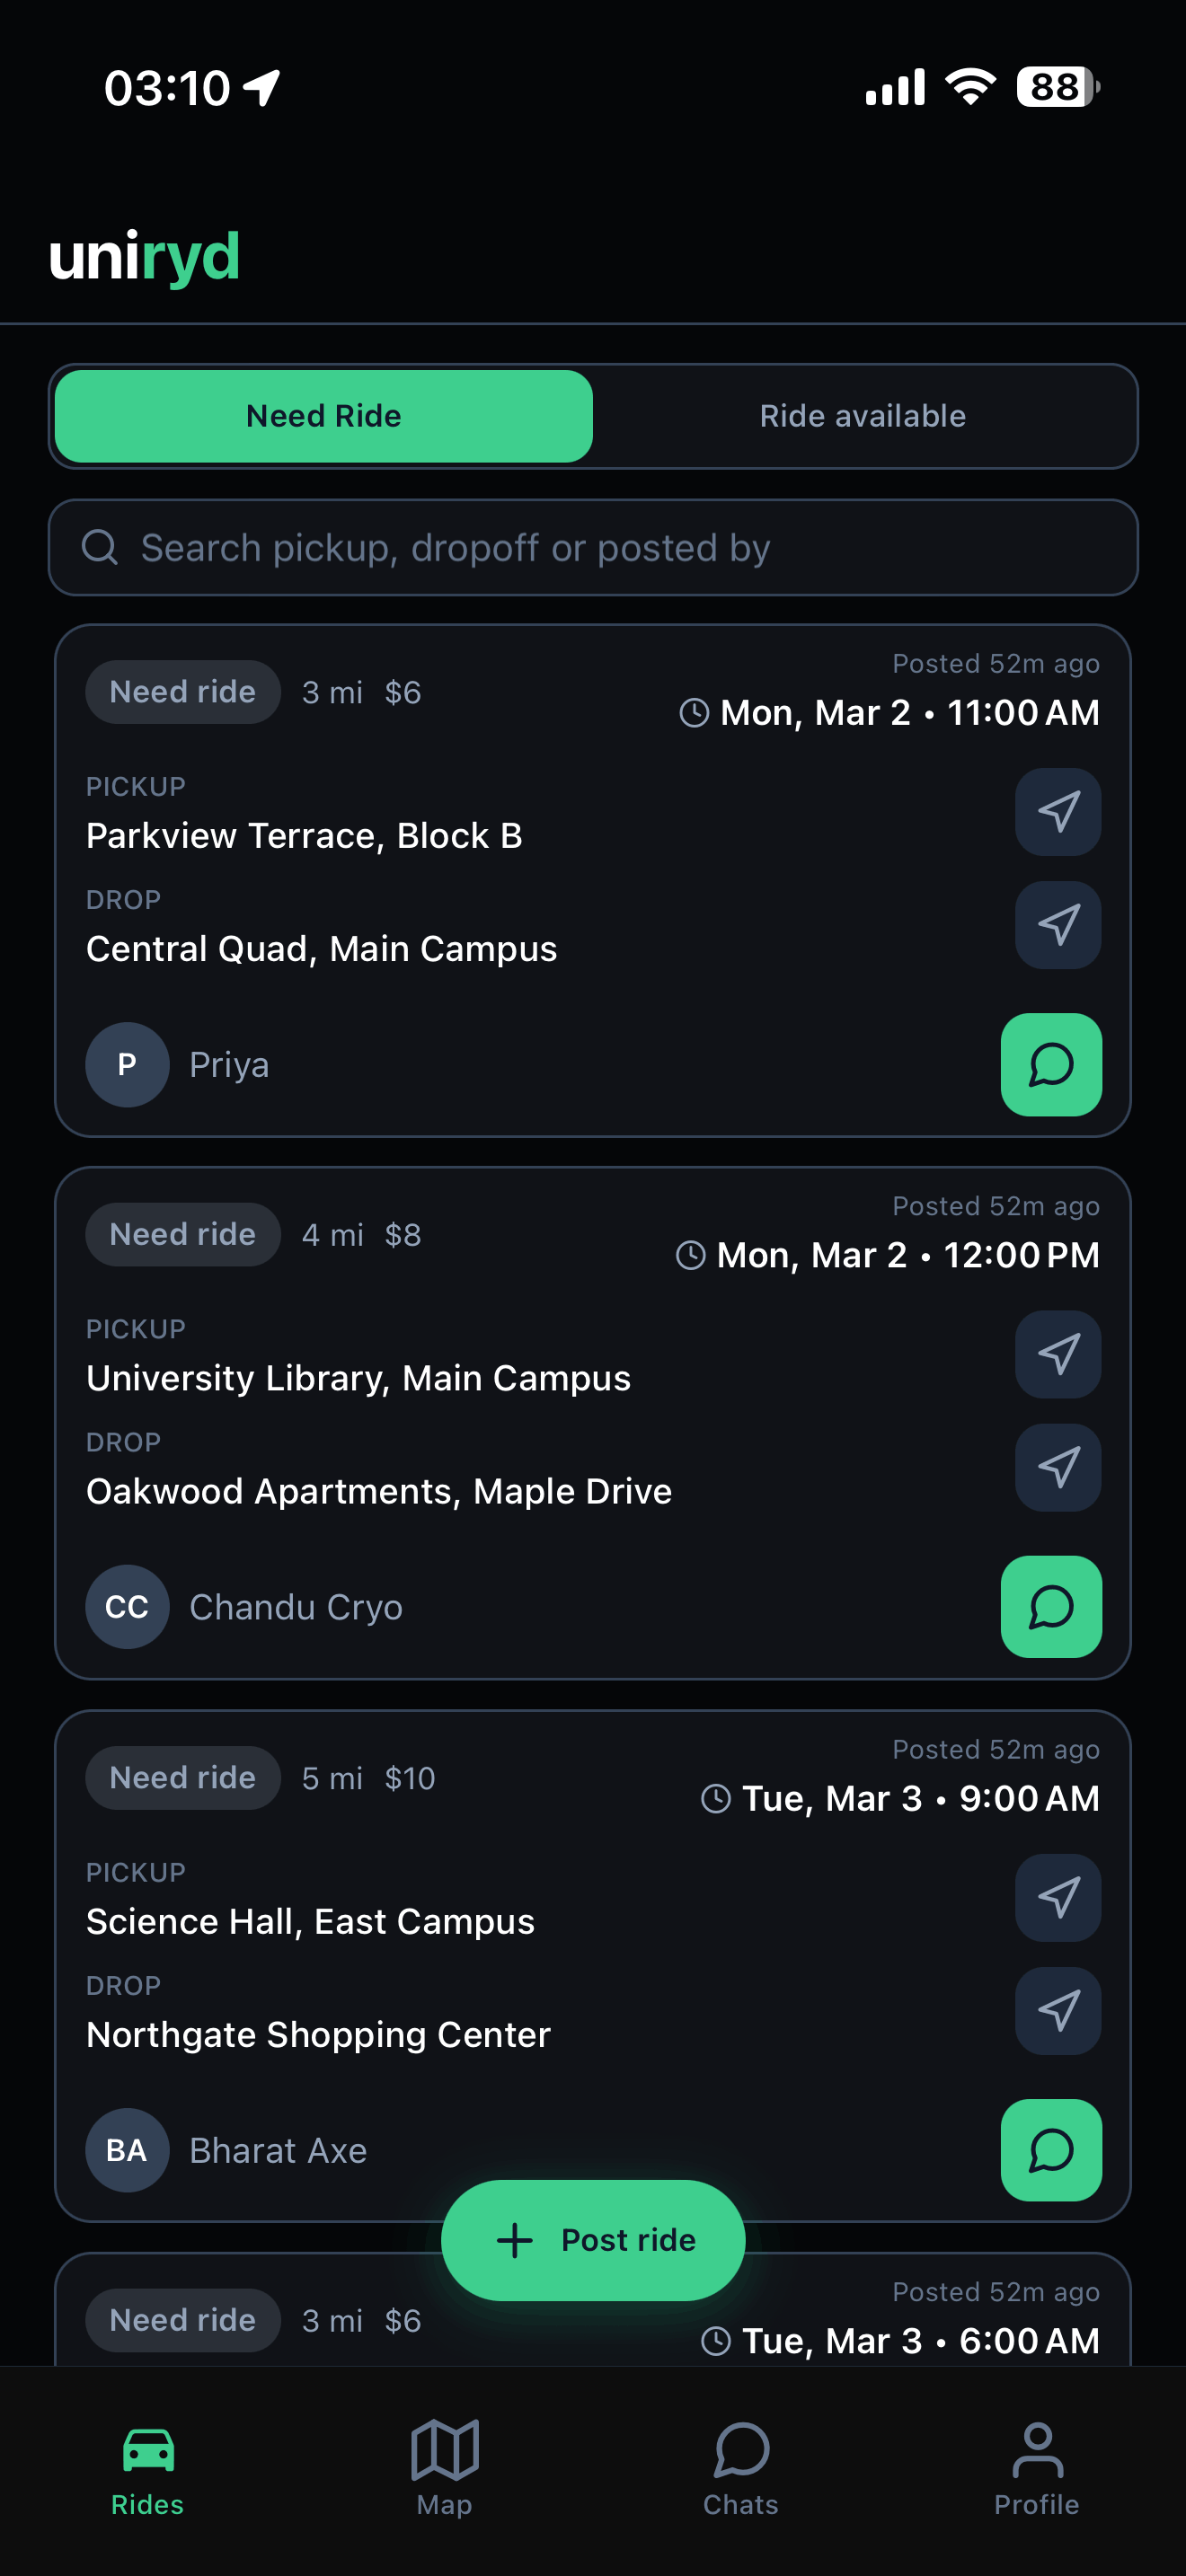Image resolution: width=1186 pixels, height=2576 pixels.
Task: Show the Rides tab
Action: [x=148, y=2467]
